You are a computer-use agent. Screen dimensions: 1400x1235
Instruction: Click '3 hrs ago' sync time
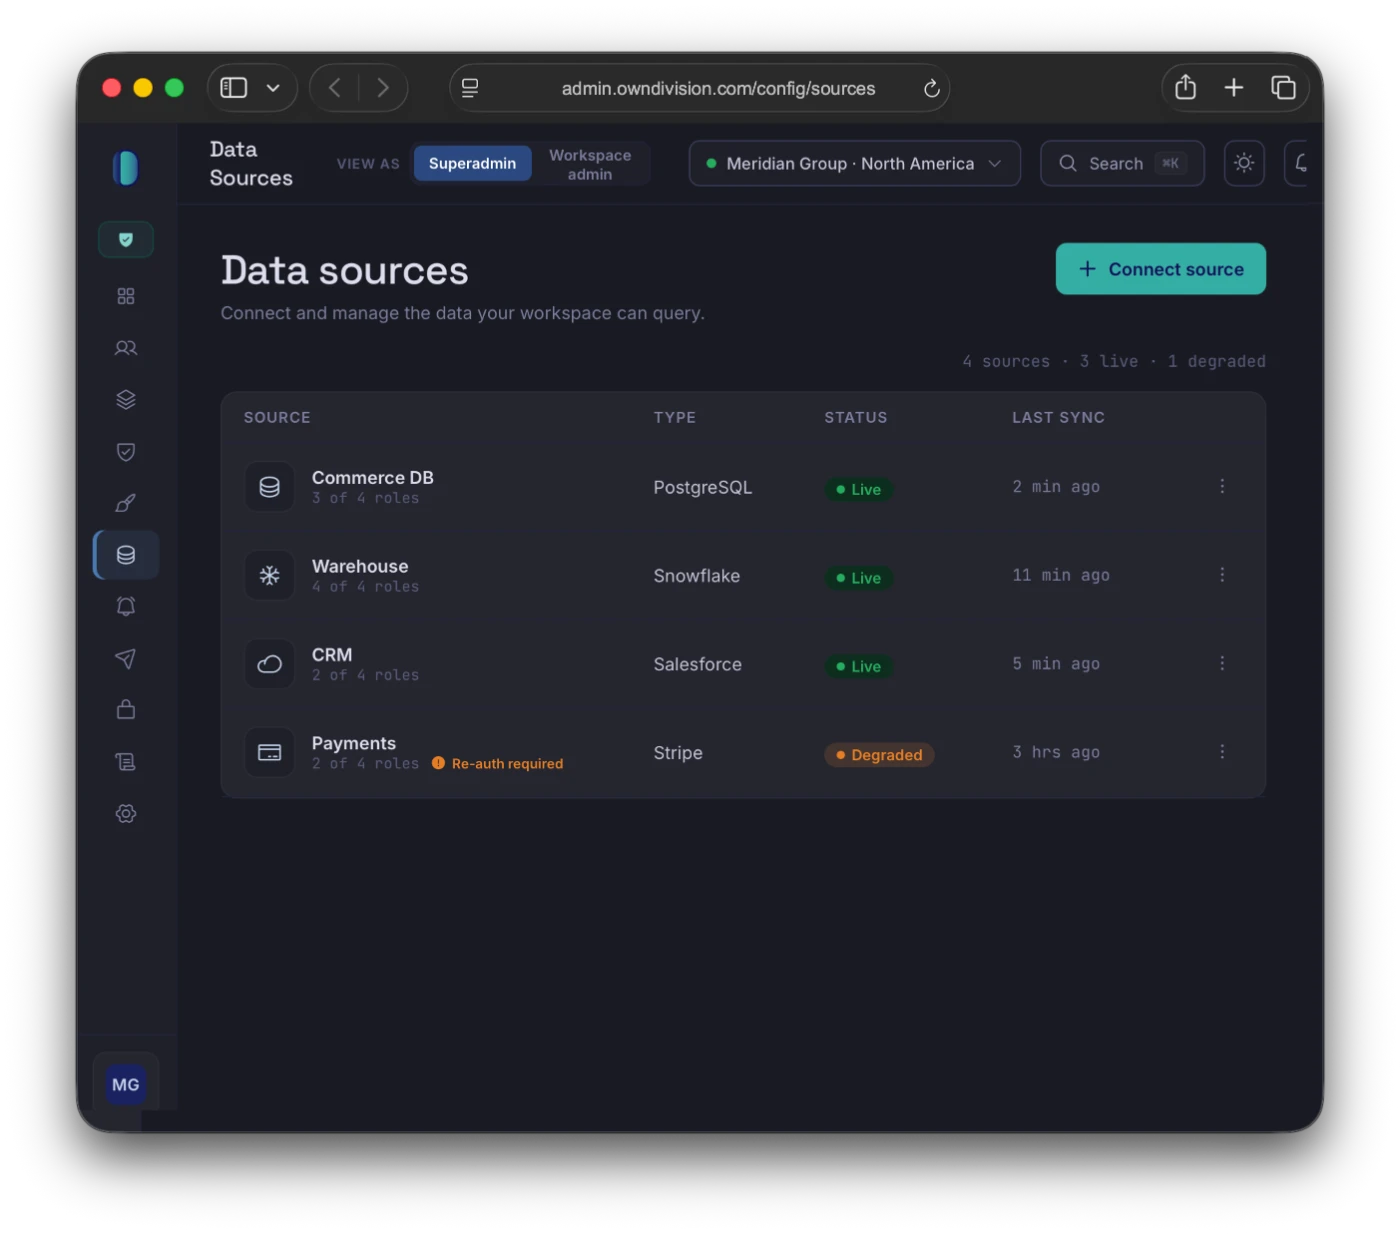(1056, 752)
